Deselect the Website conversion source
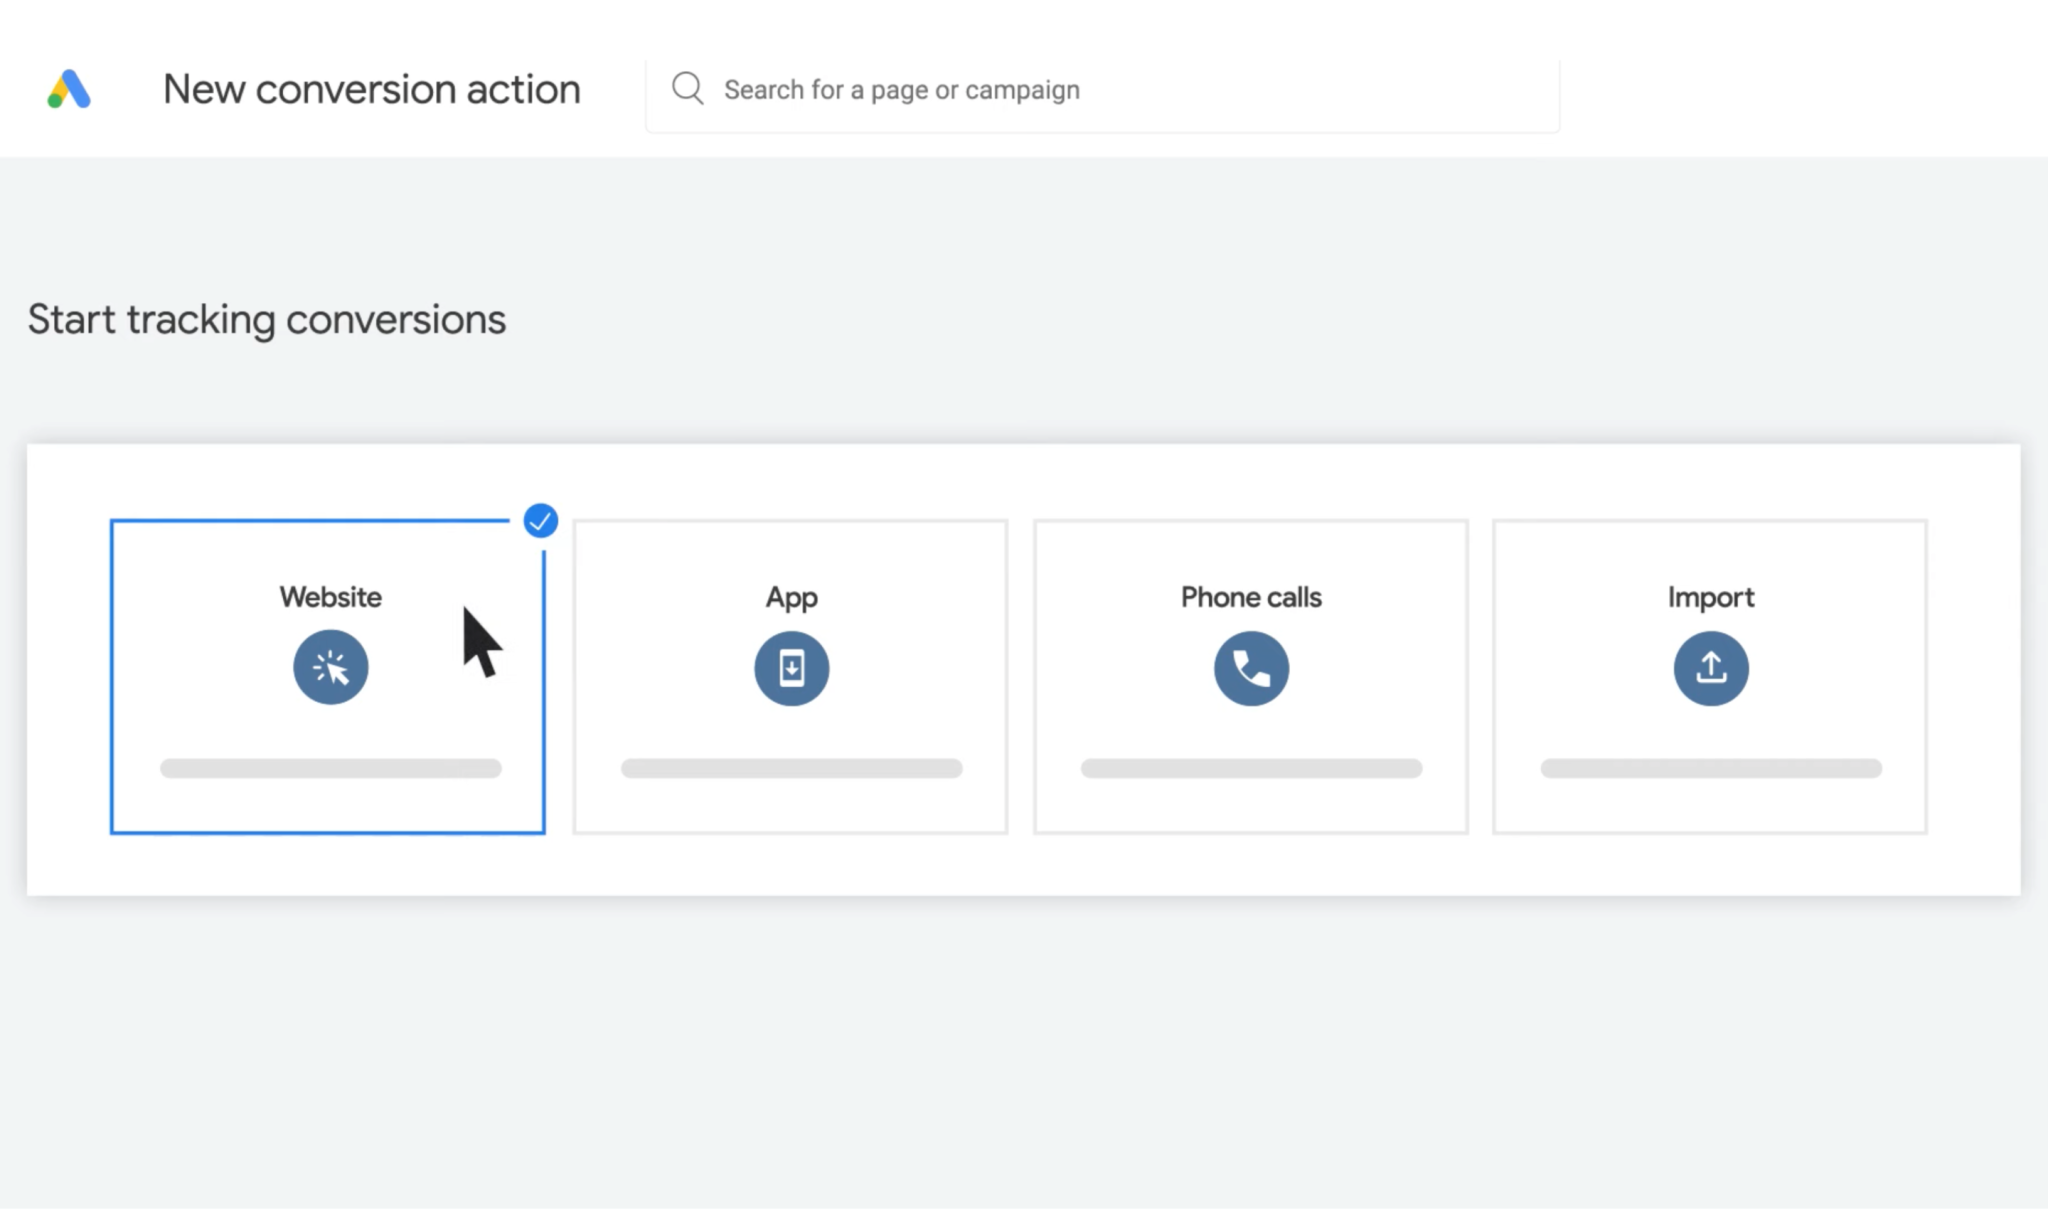 [330, 675]
